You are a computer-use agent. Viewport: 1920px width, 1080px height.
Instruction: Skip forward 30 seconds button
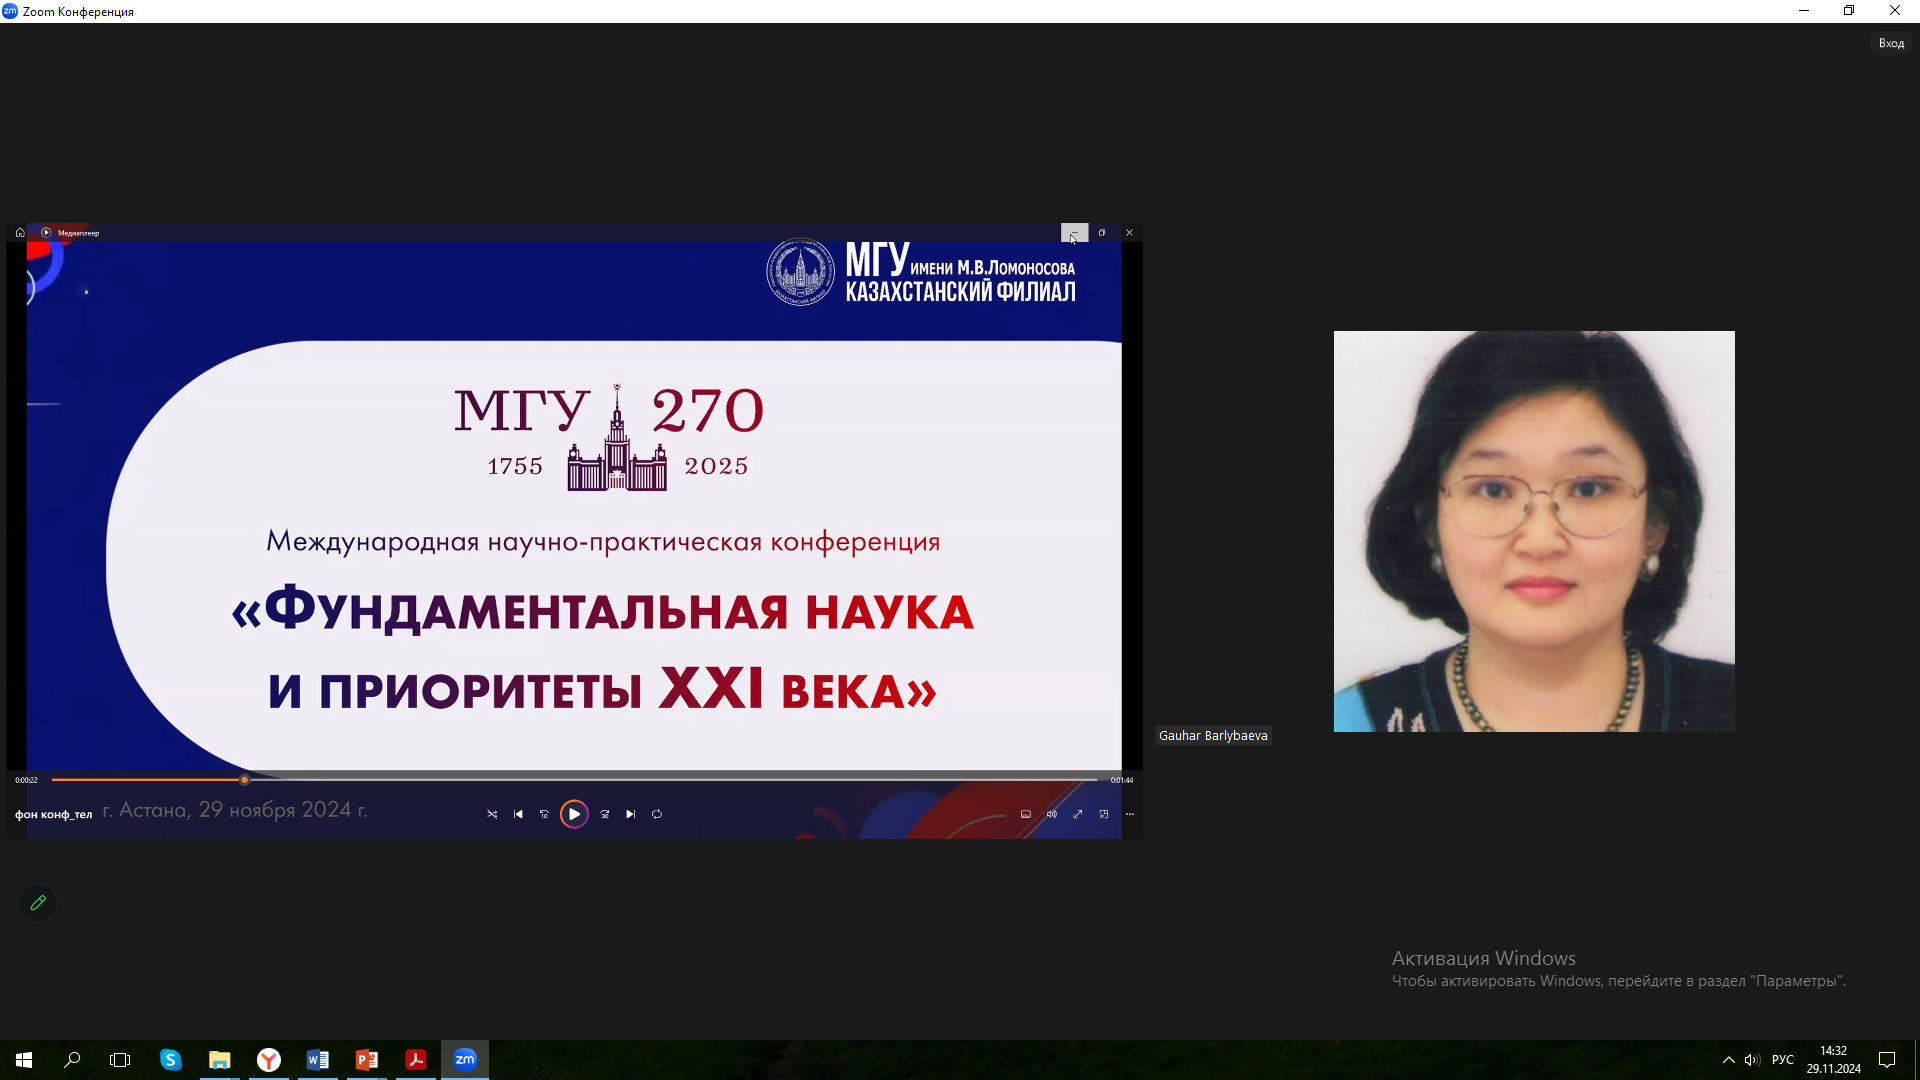tap(604, 814)
